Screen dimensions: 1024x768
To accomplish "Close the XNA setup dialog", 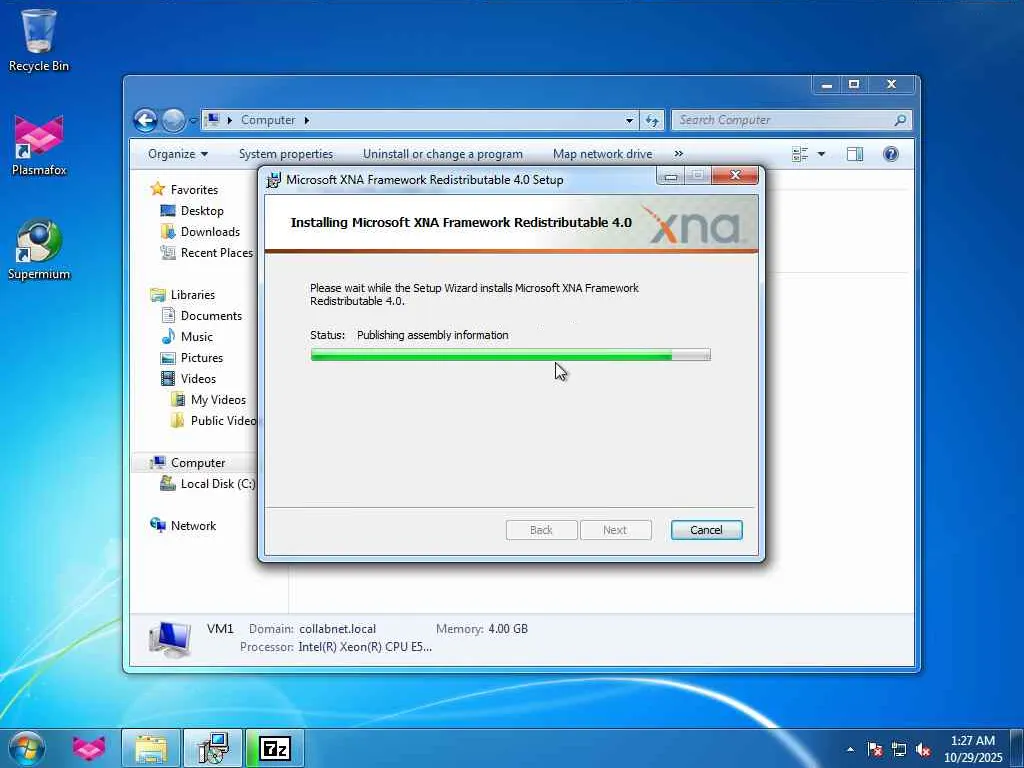I will click(735, 175).
